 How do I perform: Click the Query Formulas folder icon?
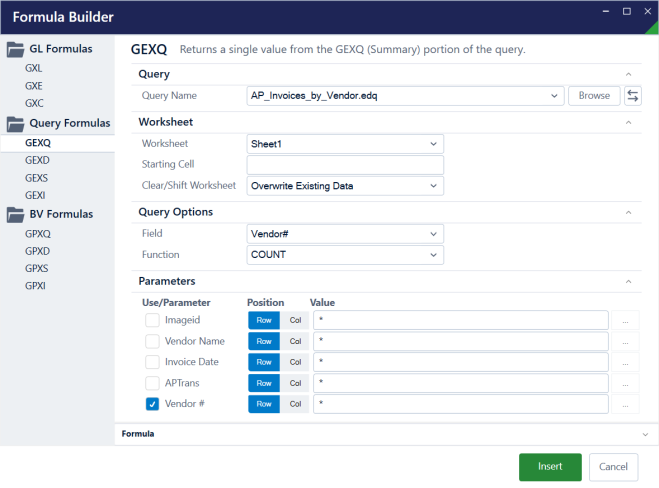[17, 124]
